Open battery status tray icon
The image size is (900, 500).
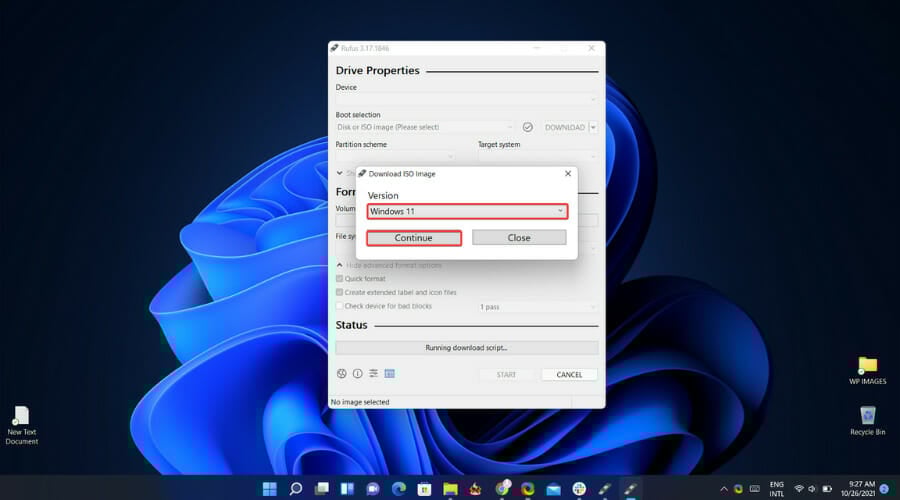827,489
